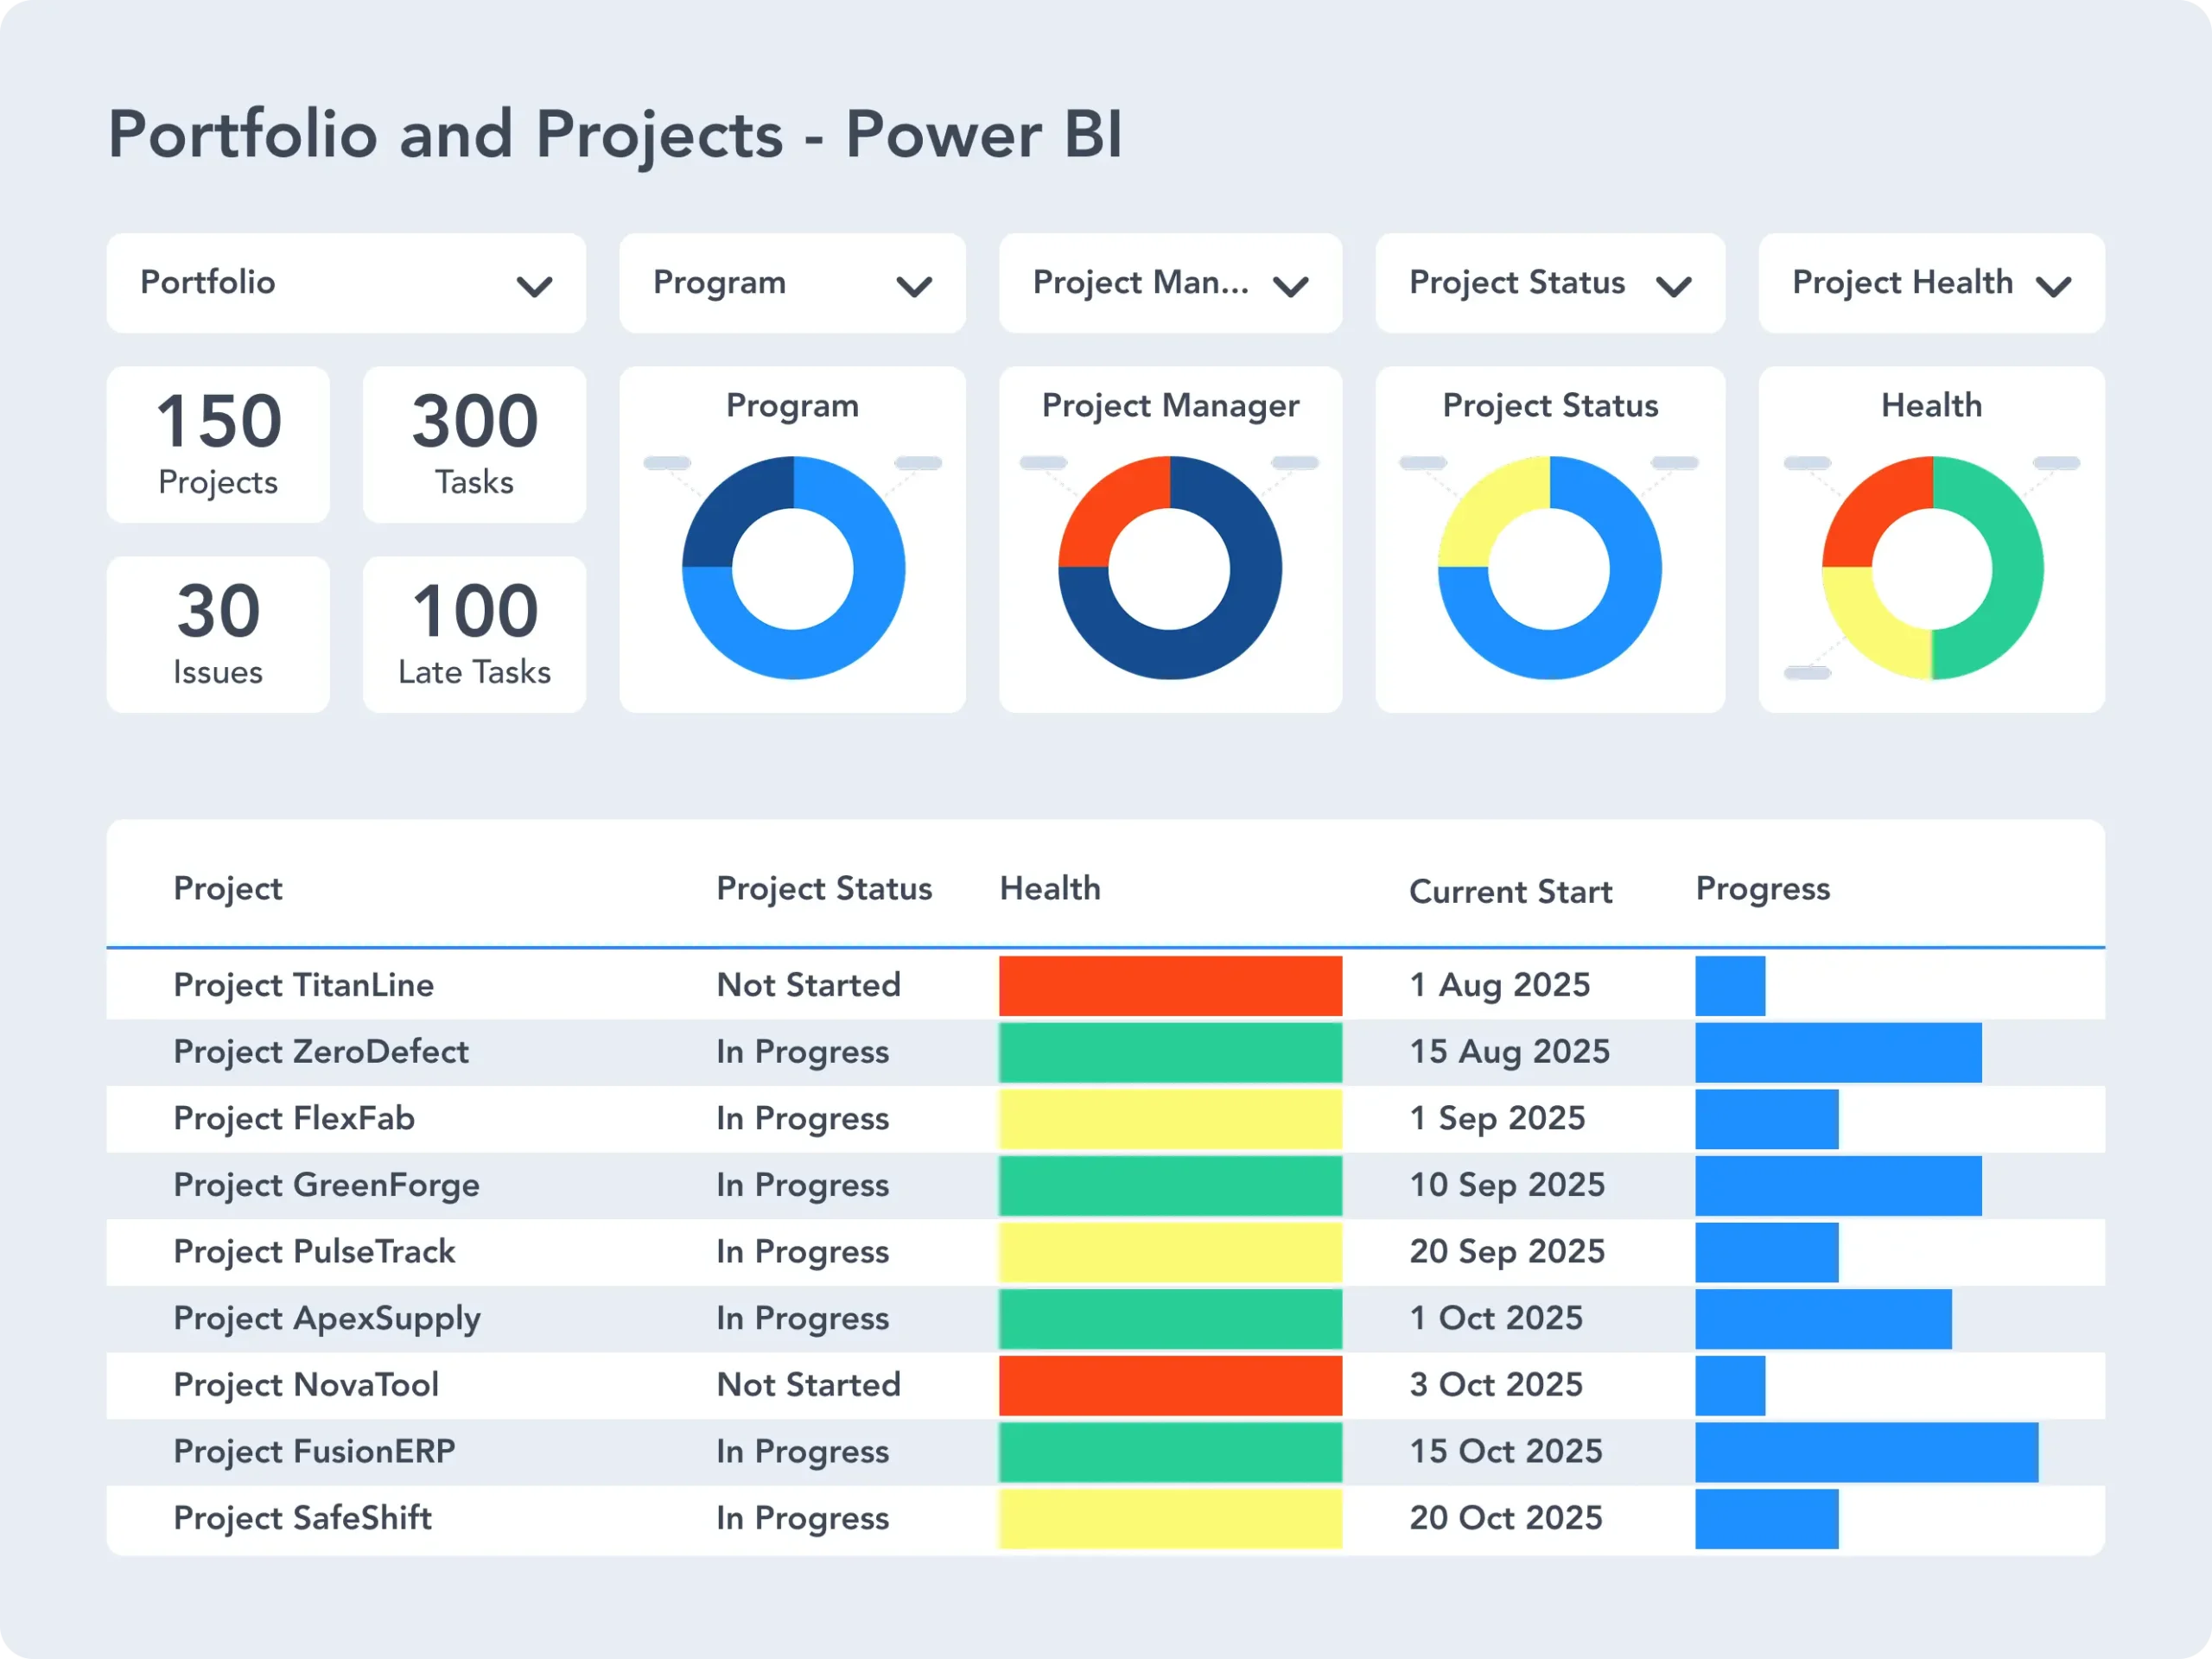Click the 30 Issues card

(x=218, y=634)
